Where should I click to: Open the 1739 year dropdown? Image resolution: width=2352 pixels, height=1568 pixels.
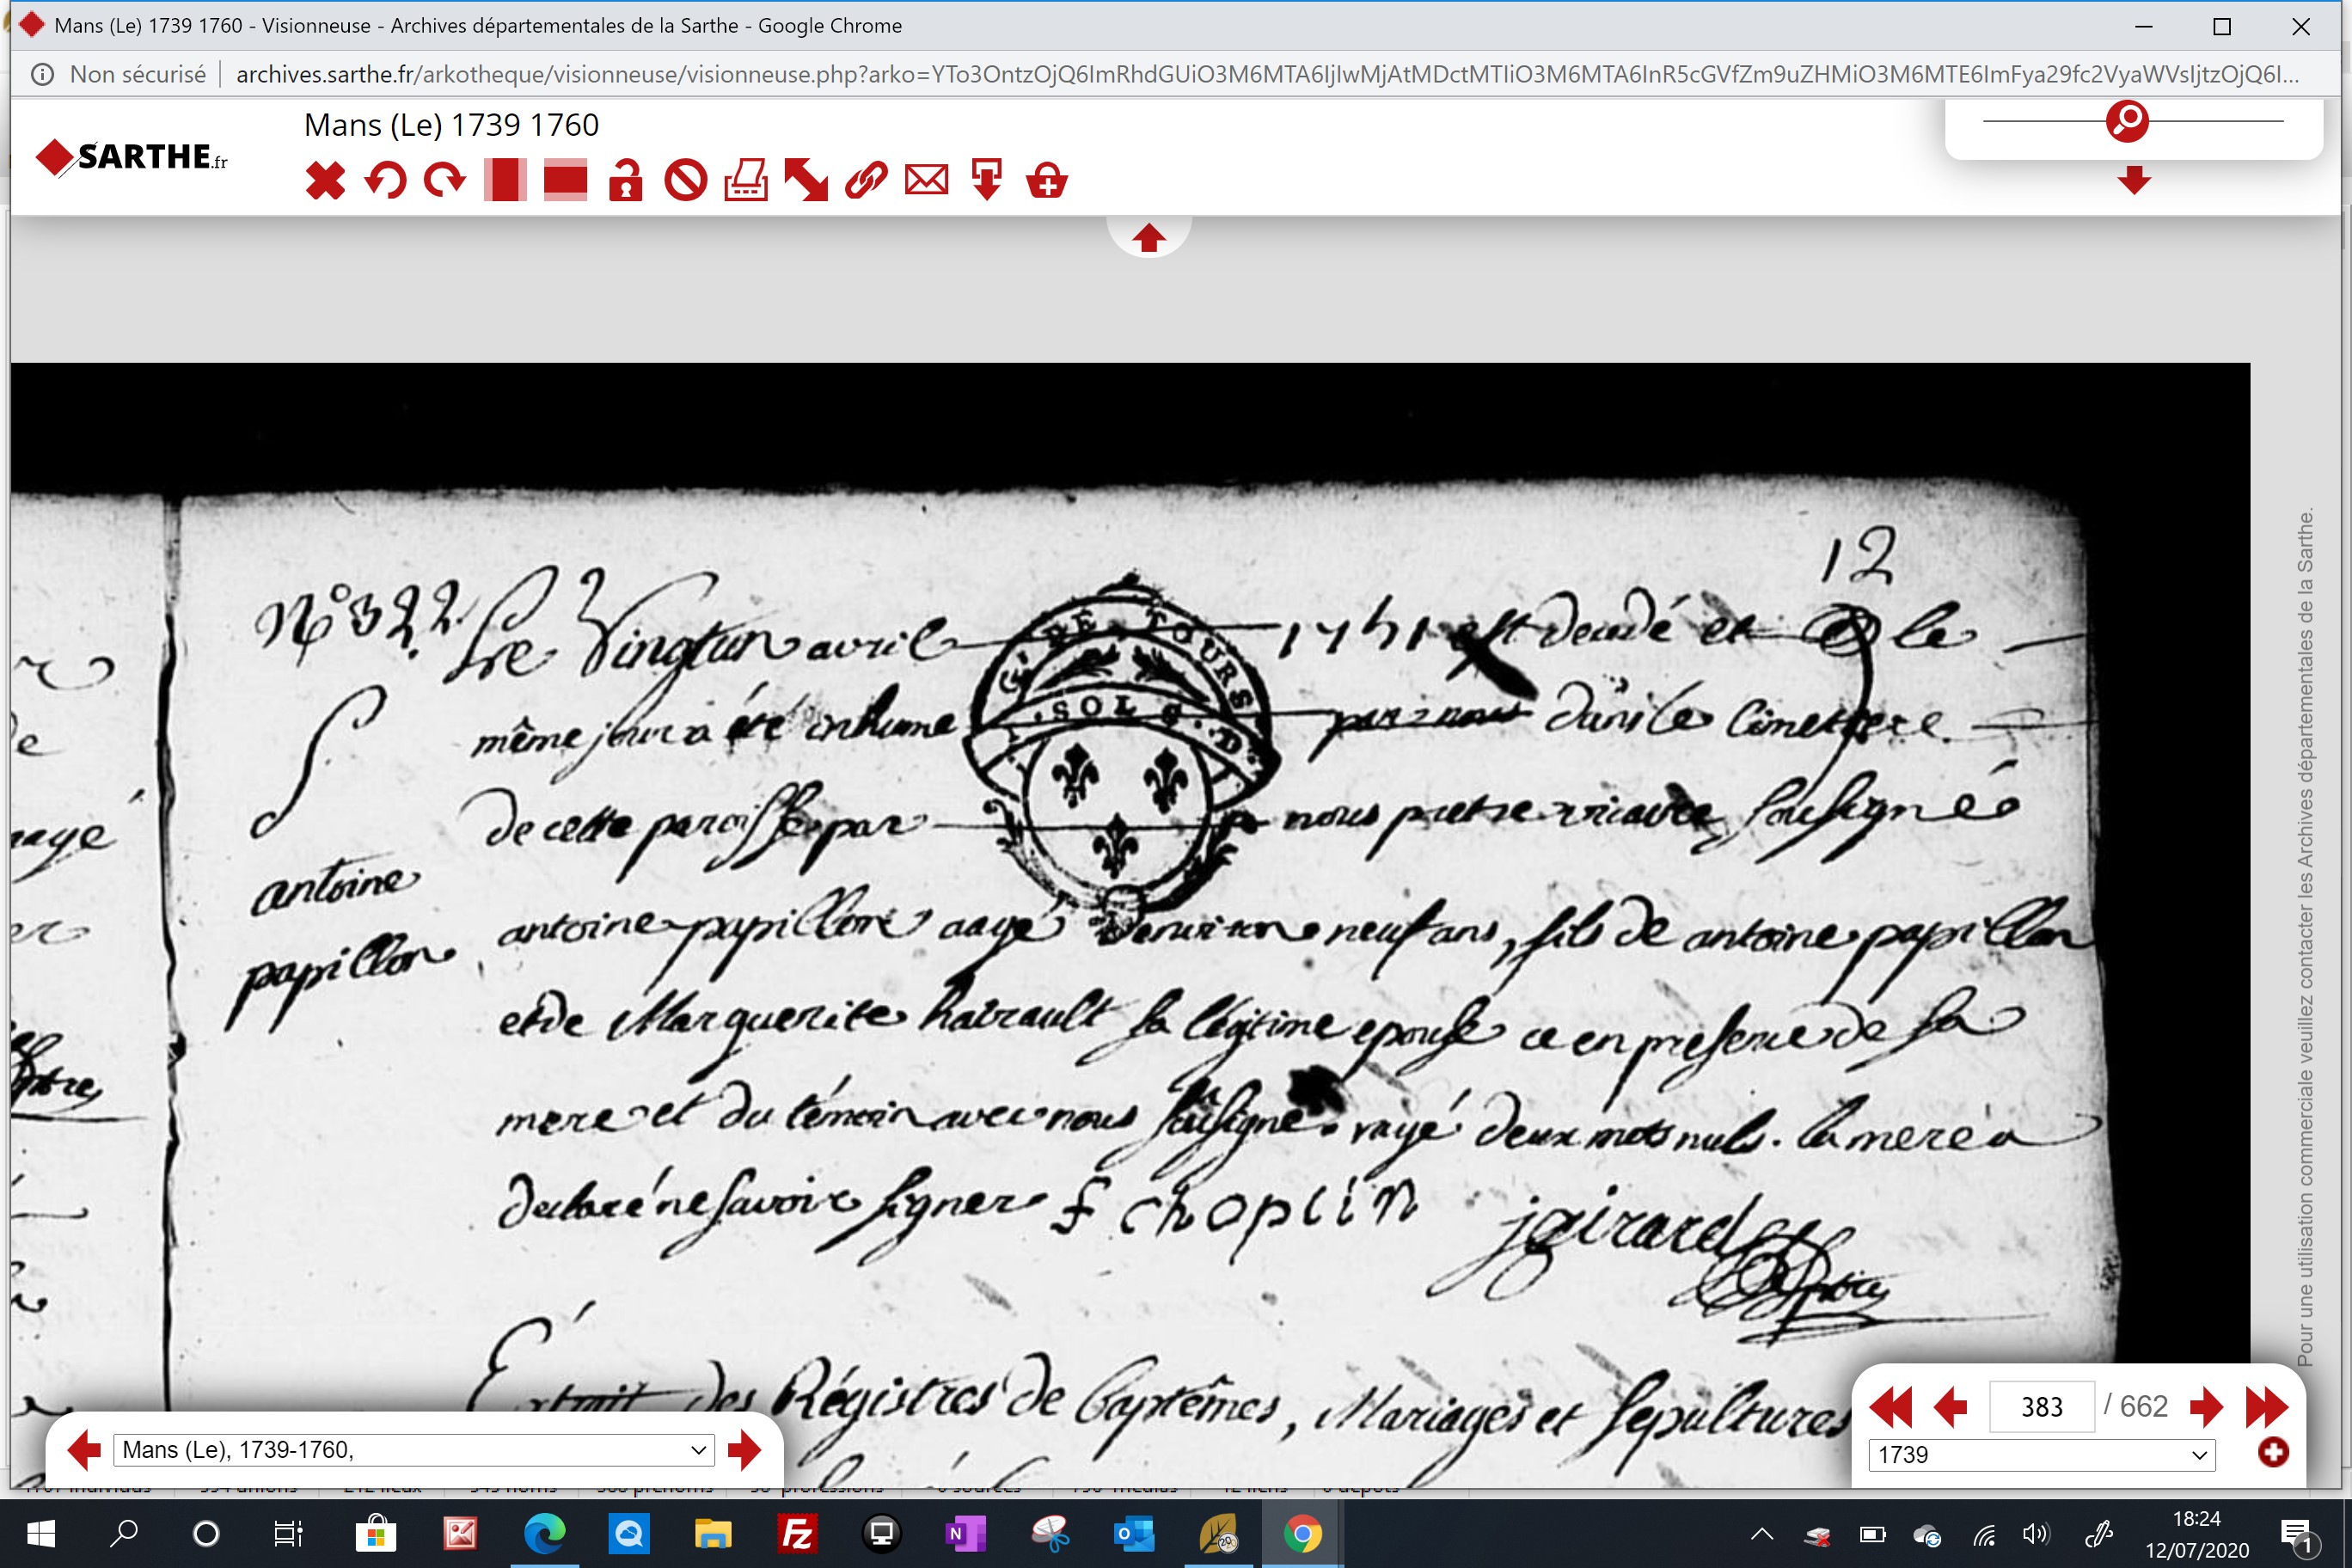click(x=2041, y=1454)
